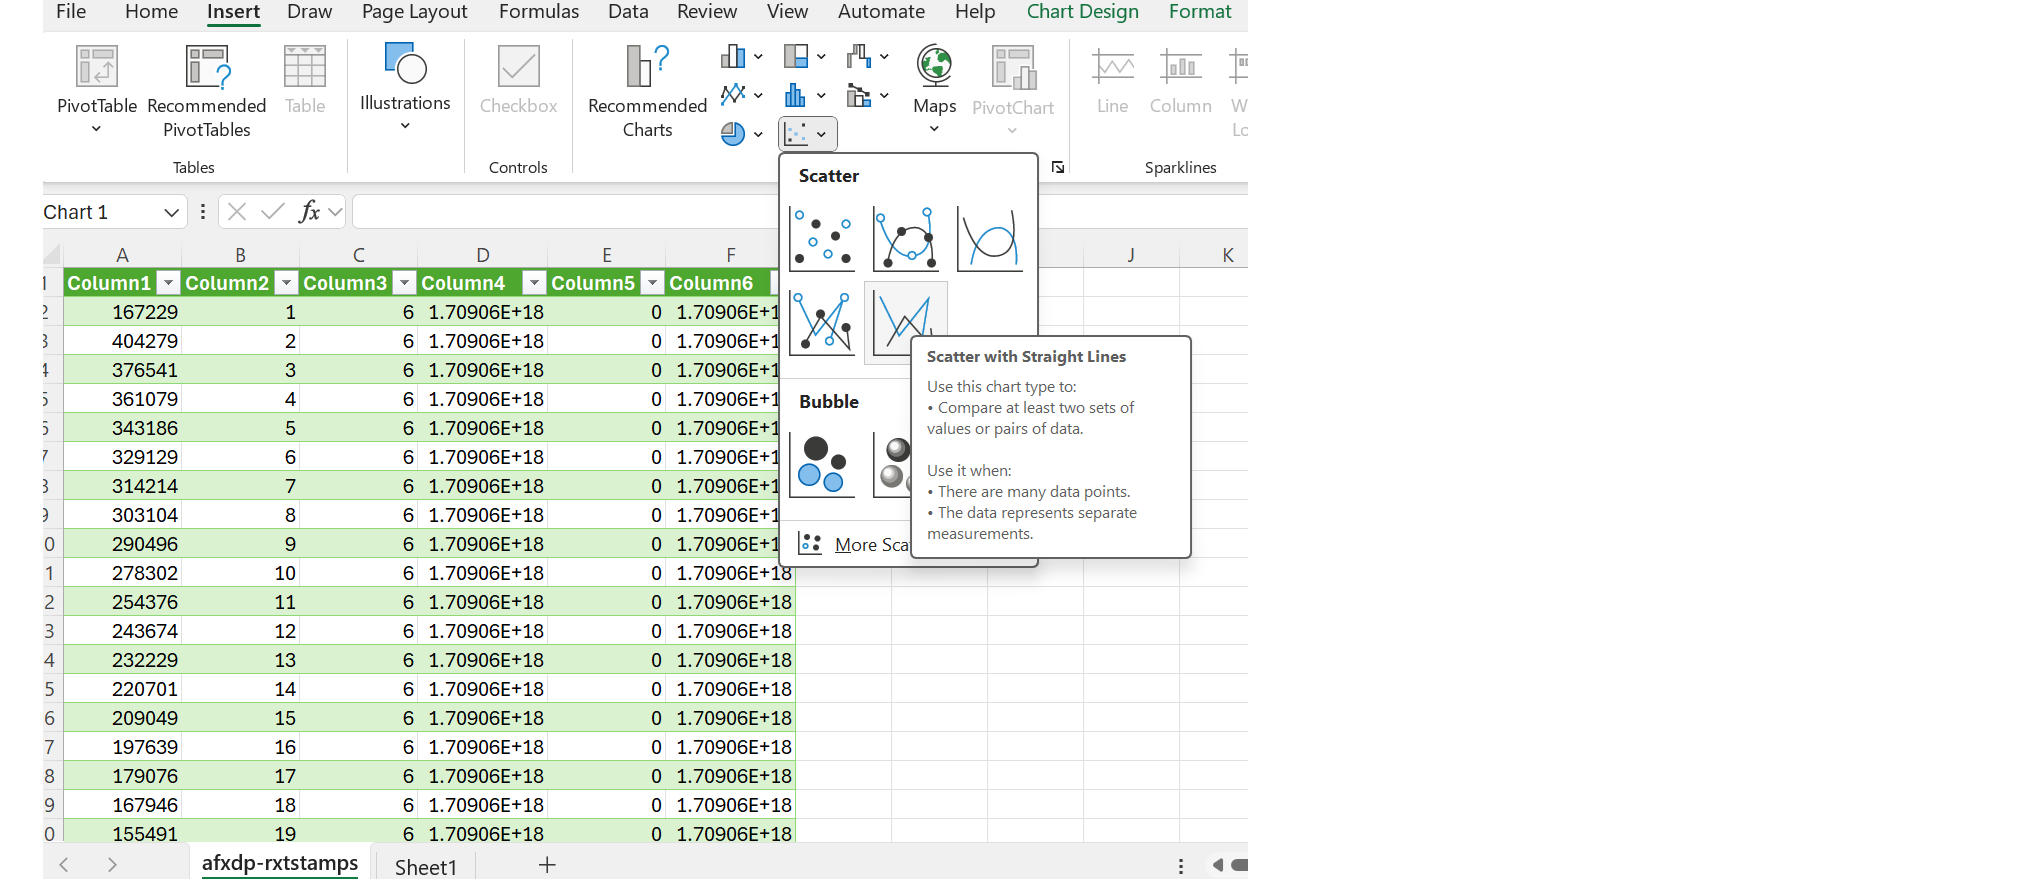This screenshot has width=2022, height=879.
Task: Select the basic Scatter chart icon
Action: pyautogui.click(x=822, y=239)
